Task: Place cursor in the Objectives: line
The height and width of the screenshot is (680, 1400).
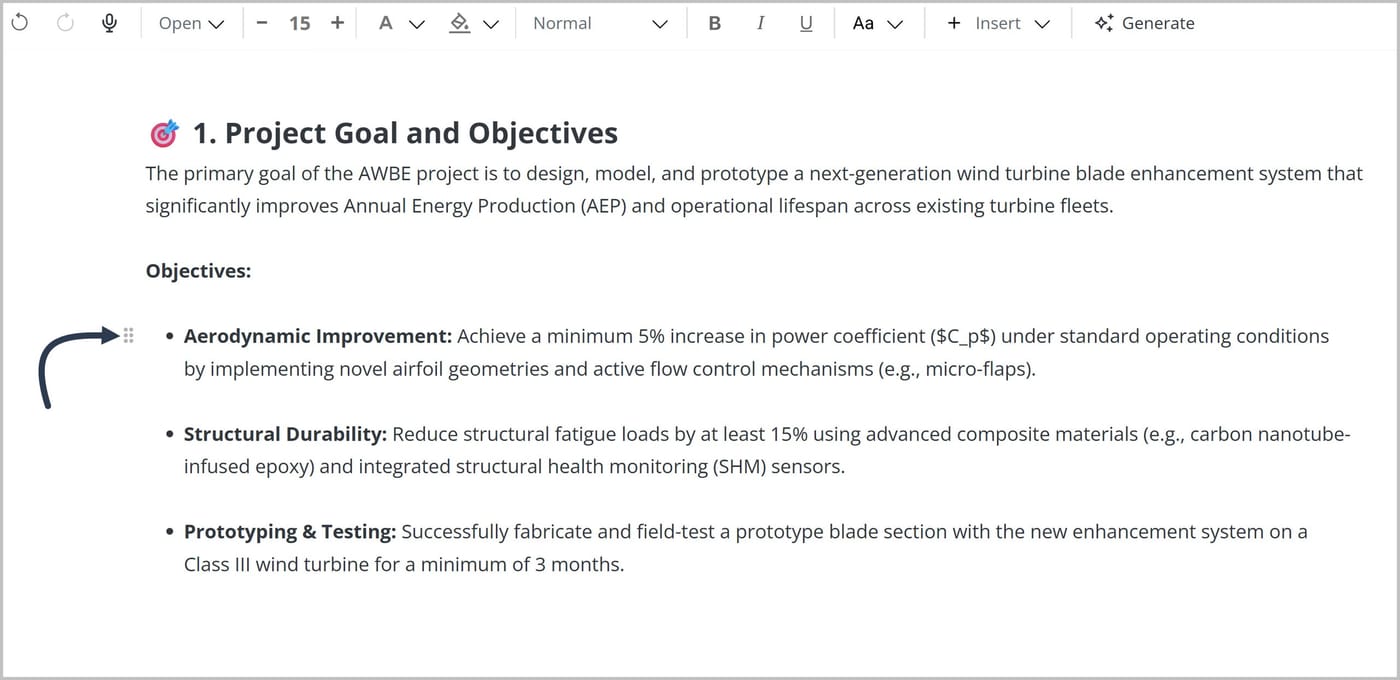Action: click(x=198, y=271)
